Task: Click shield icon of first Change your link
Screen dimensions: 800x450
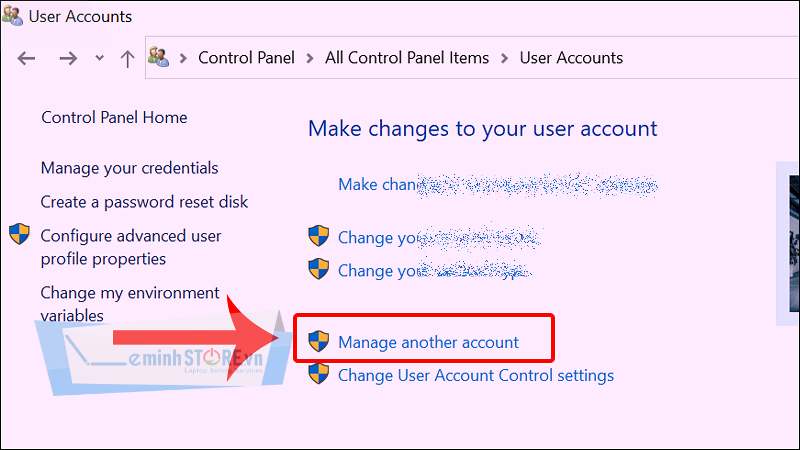Action: click(319, 236)
